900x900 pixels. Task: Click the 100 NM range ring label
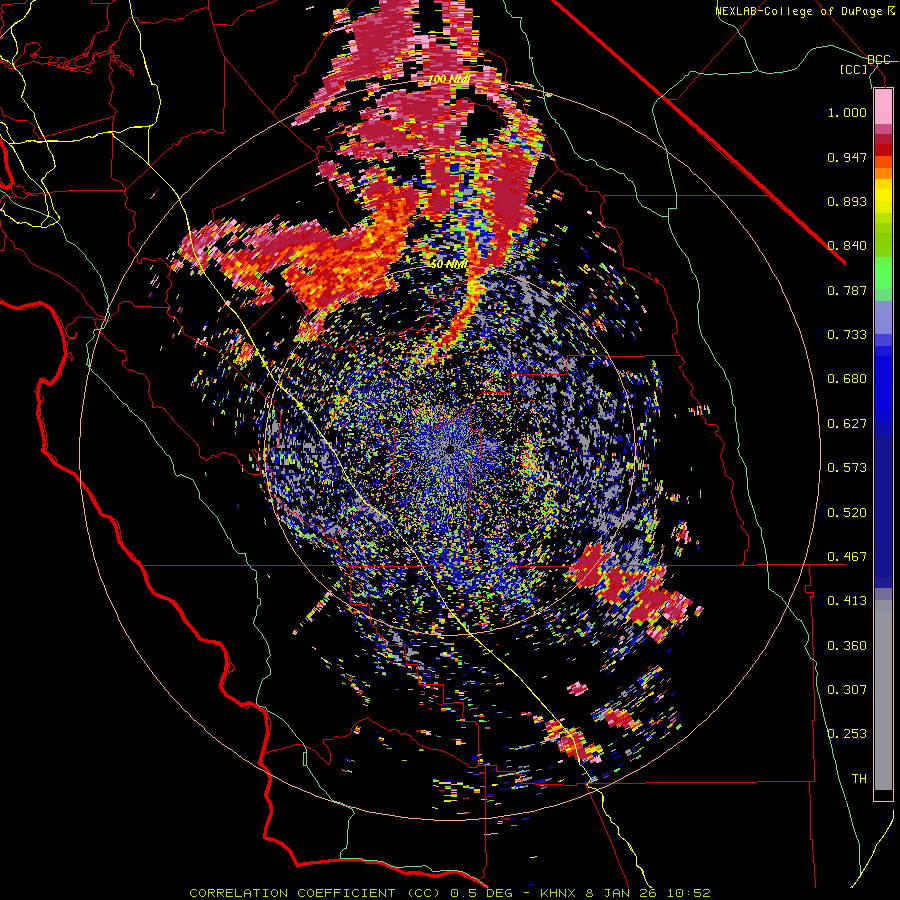[x=449, y=79]
